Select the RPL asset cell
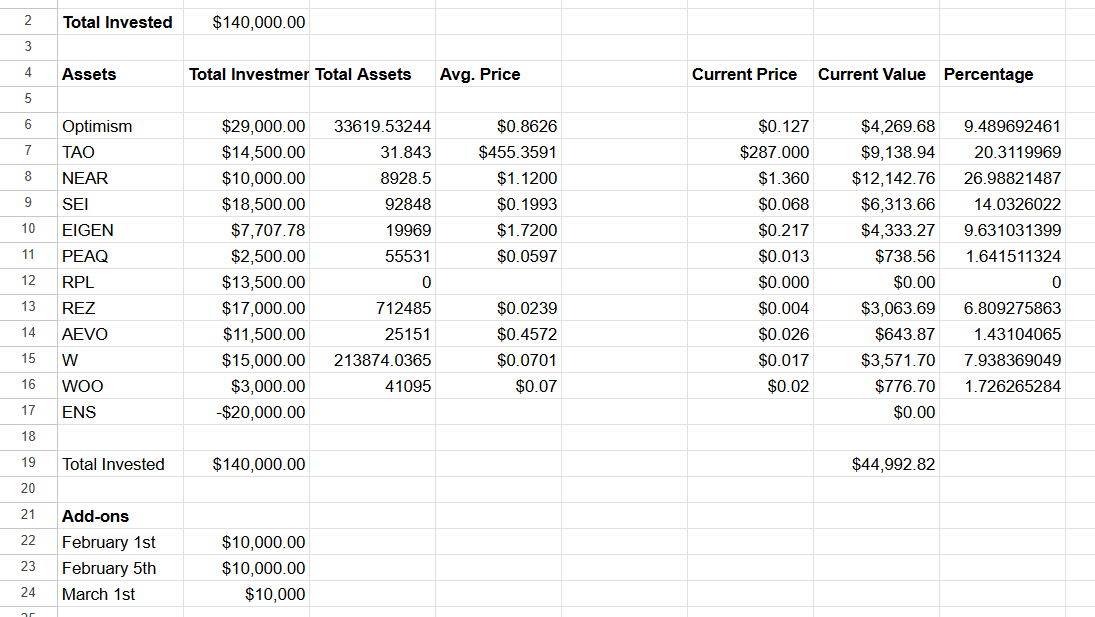Image resolution: width=1095 pixels, height=617 pixels. point(120,282)
